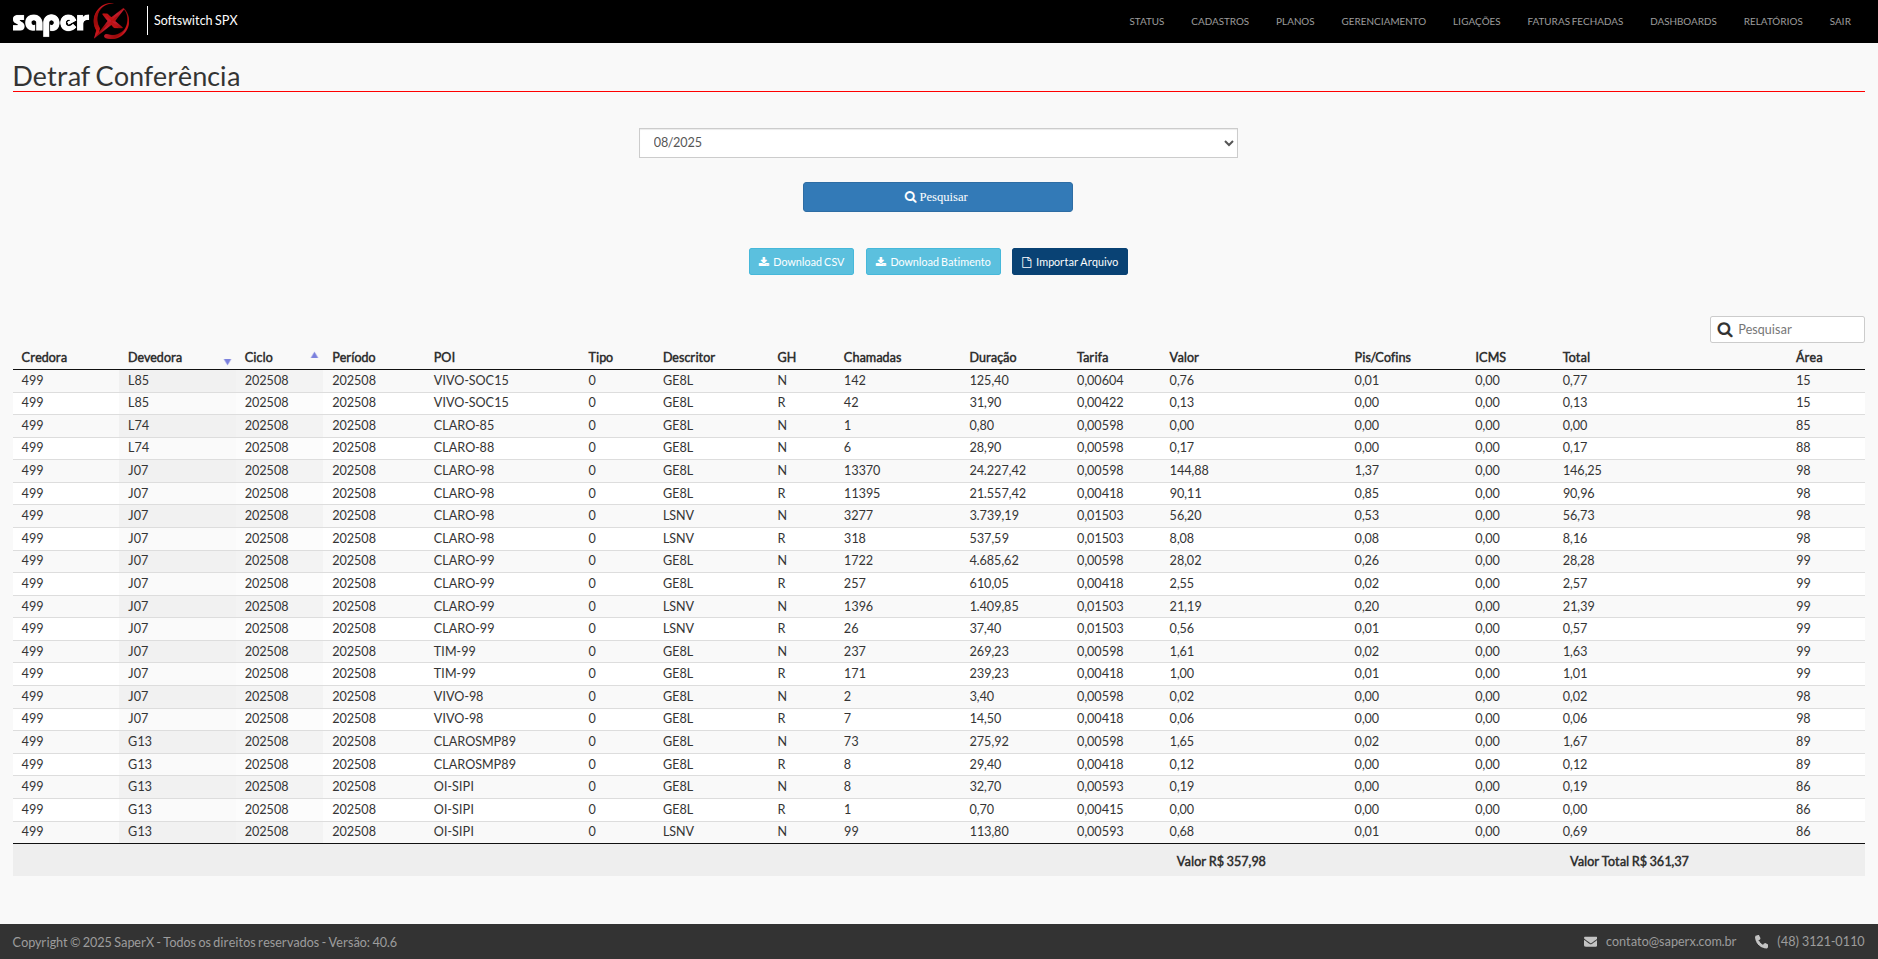Click Importar Arquivo button

click(1069, 262)
